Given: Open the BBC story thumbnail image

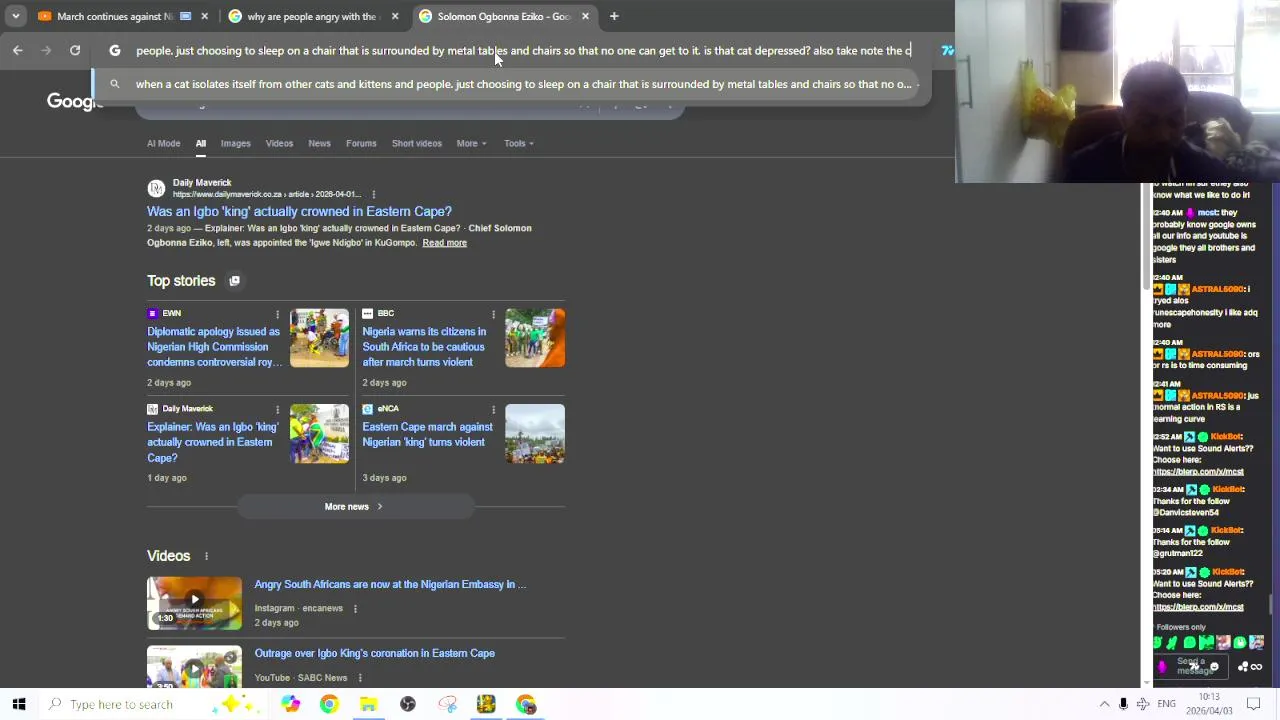Looking at the screenshot, I should 535,338.
